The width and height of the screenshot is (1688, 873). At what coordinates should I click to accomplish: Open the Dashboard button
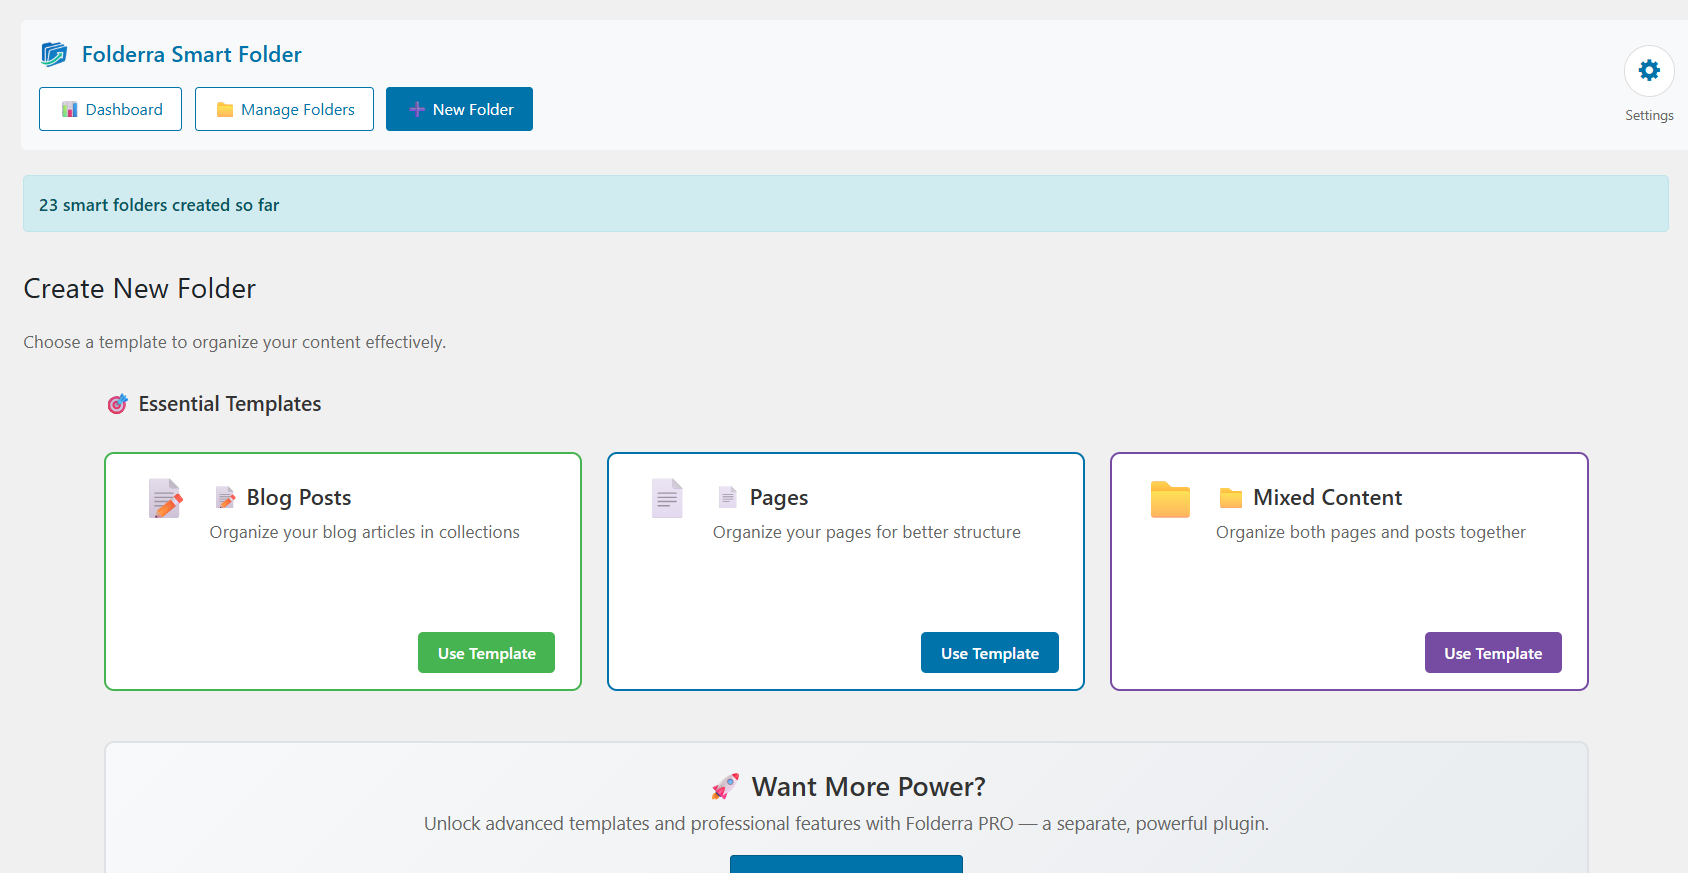[x=110, y=109]
